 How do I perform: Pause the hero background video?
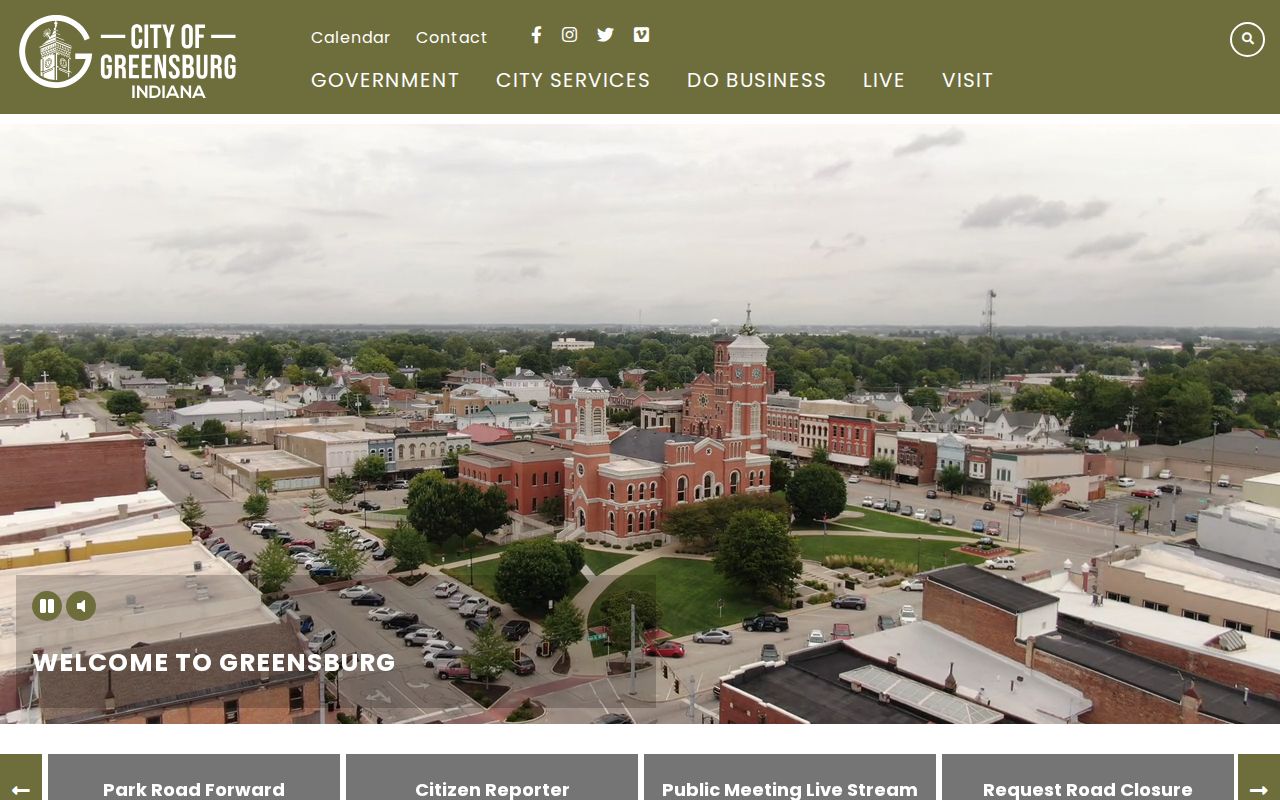(47, 606)
